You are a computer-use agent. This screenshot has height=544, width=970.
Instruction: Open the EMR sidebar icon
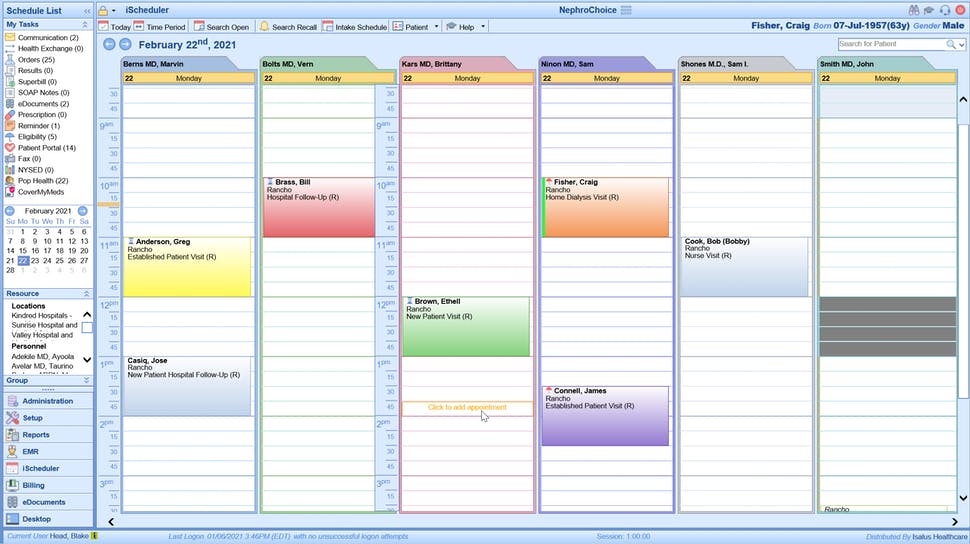[12, 451]
